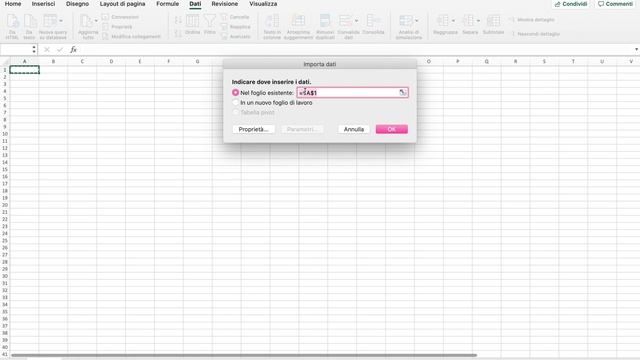
Task: Expand the formula bar with right arrow
Action: (x=636, y=49)
